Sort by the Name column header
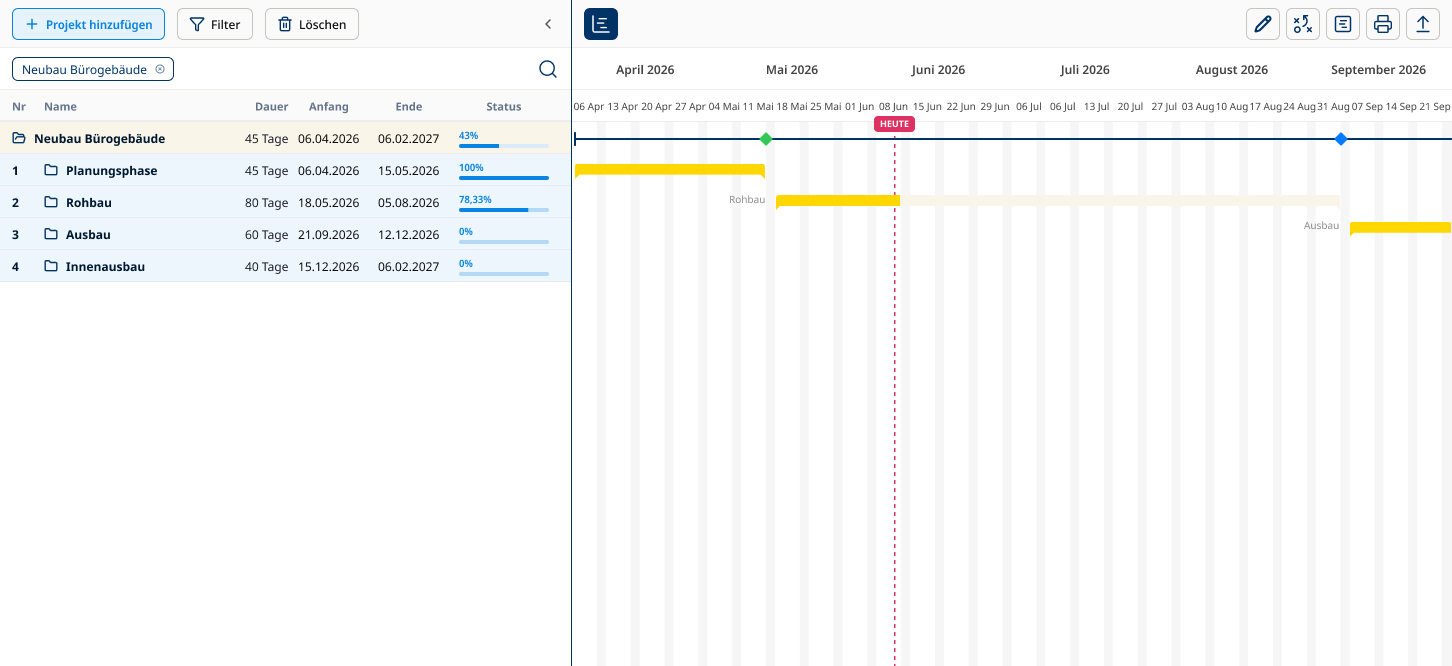The image size is (1452, 666). [x=60, y=107]
